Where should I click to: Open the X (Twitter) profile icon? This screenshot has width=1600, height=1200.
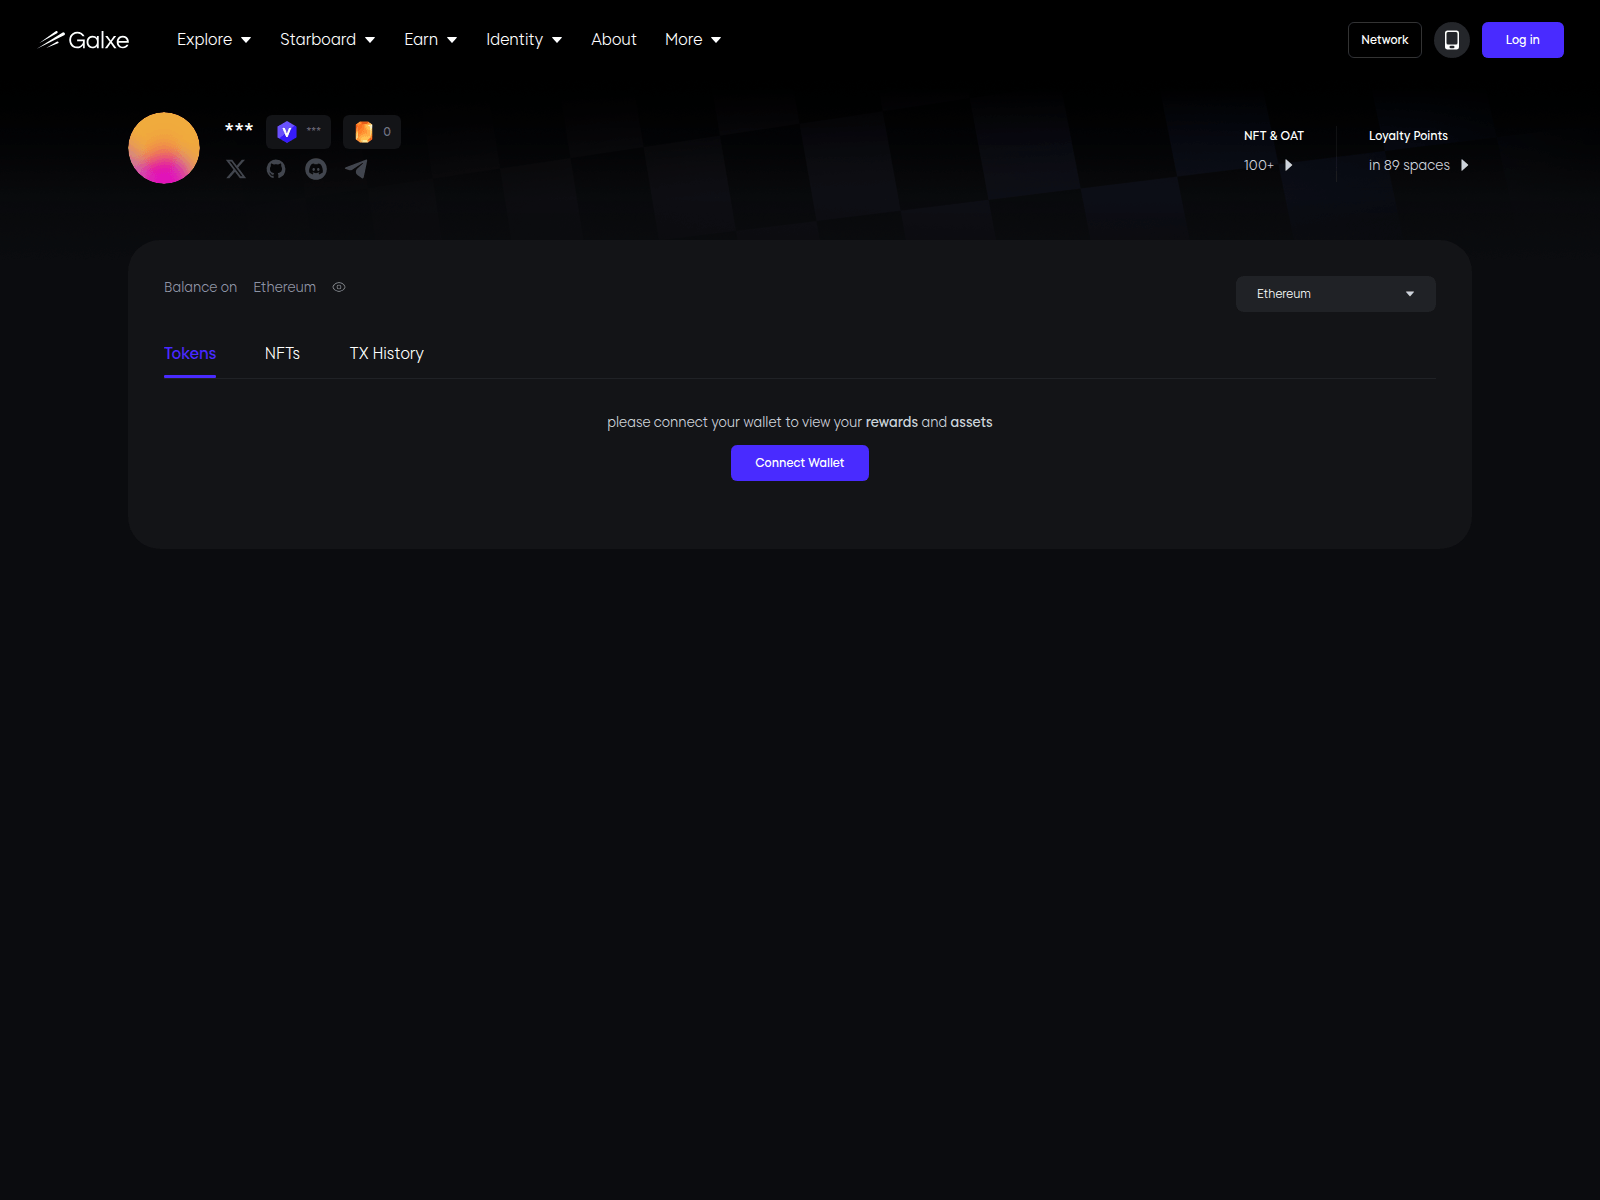coord(236,169)
